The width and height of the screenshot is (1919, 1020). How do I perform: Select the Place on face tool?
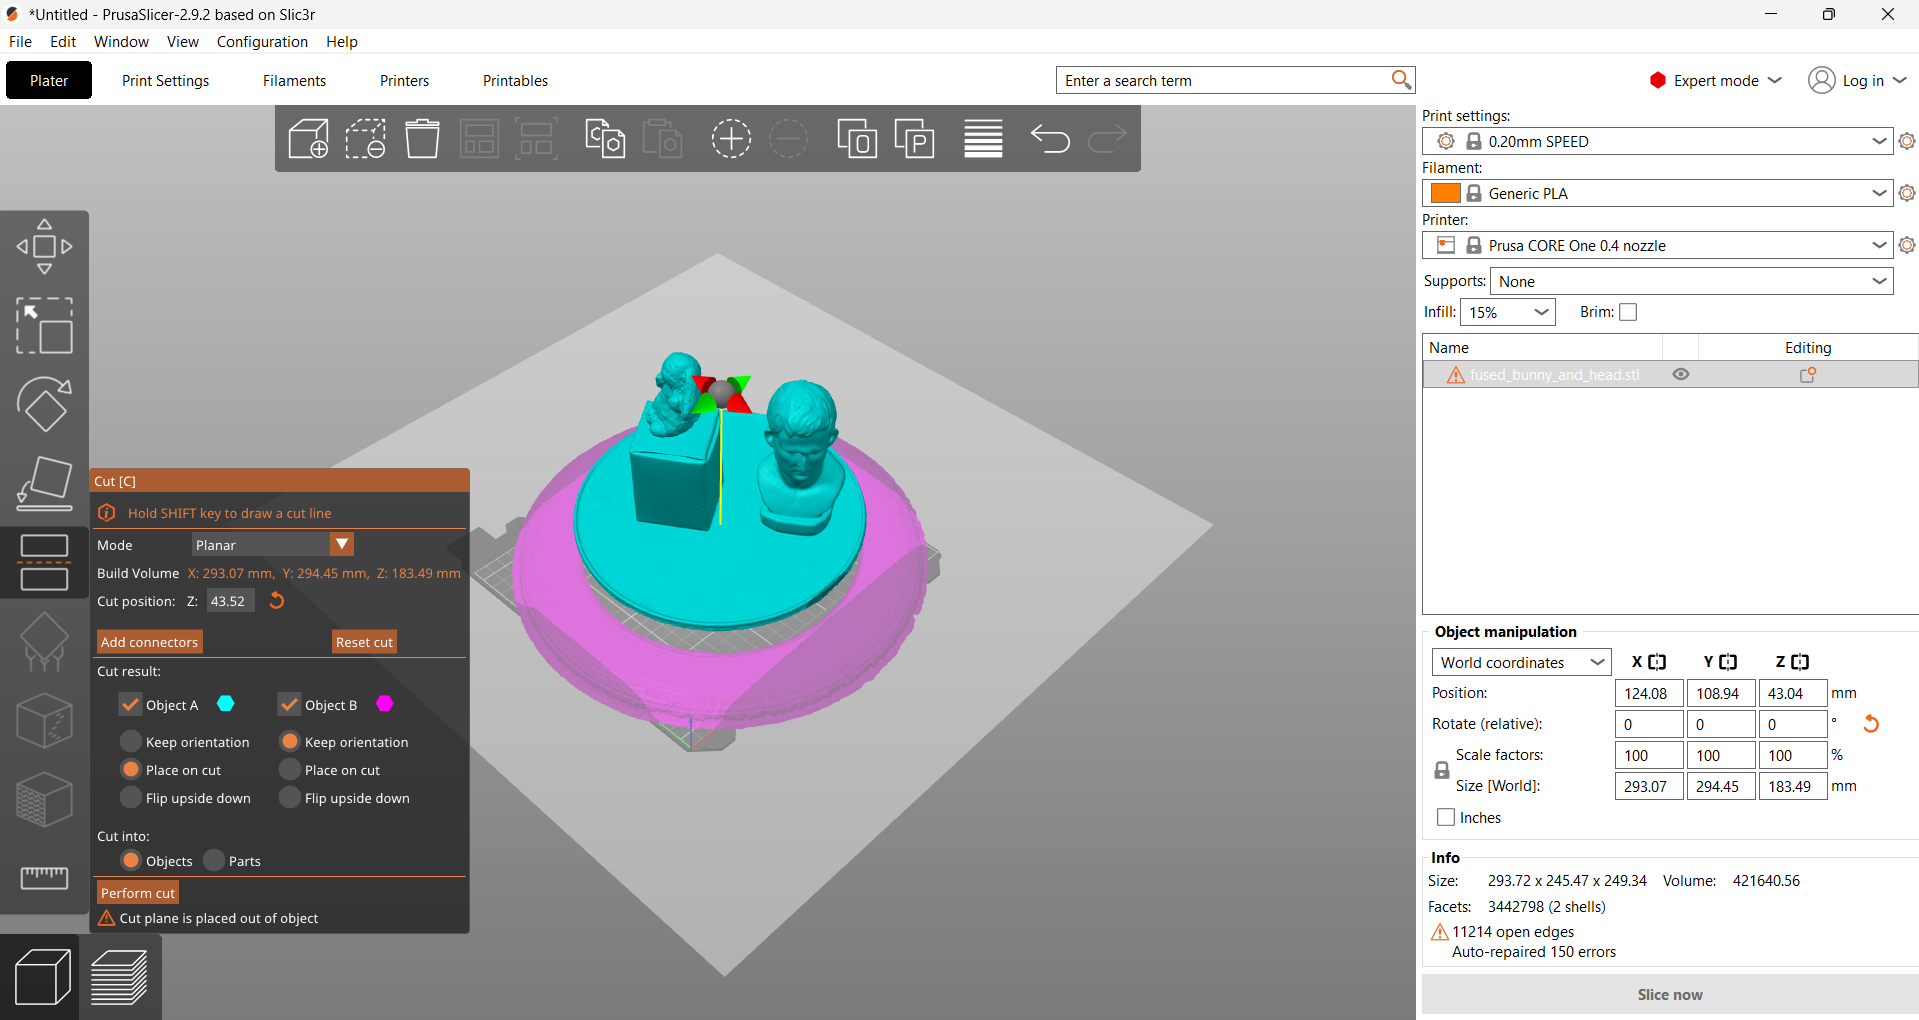pos(44,483)
